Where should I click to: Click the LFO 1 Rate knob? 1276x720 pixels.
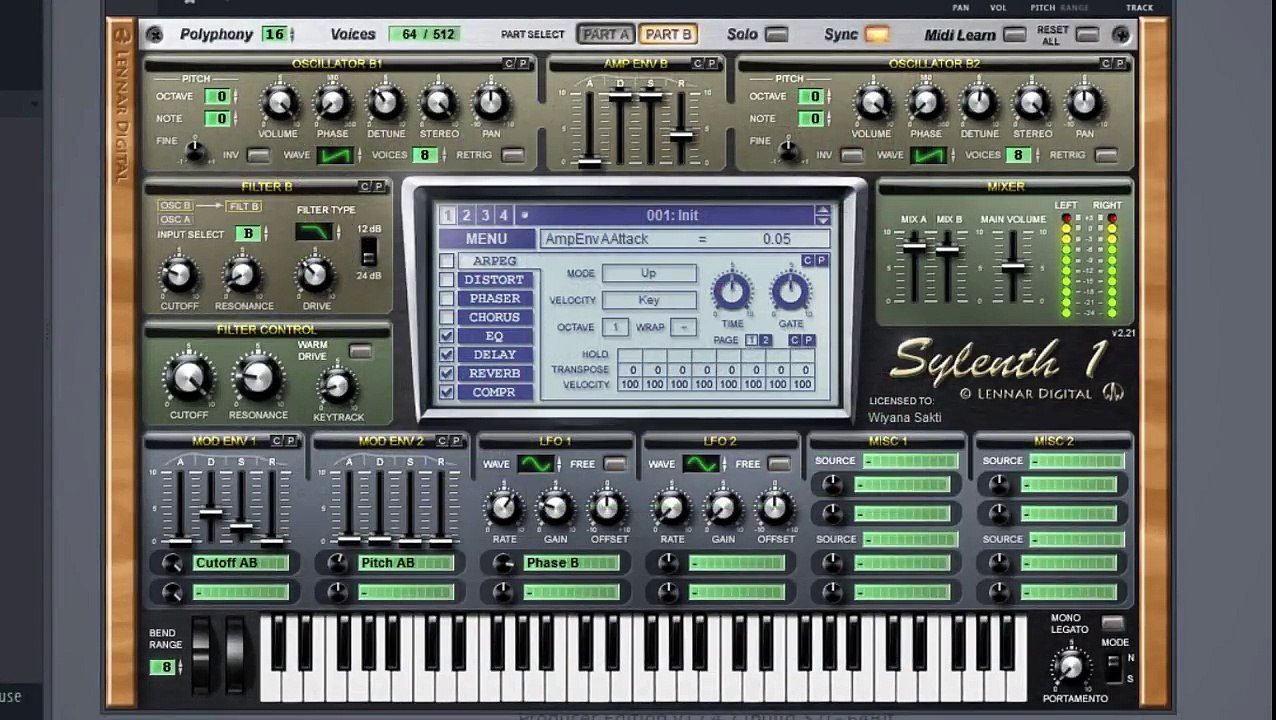pyautogui.click(x=504, y=509)
